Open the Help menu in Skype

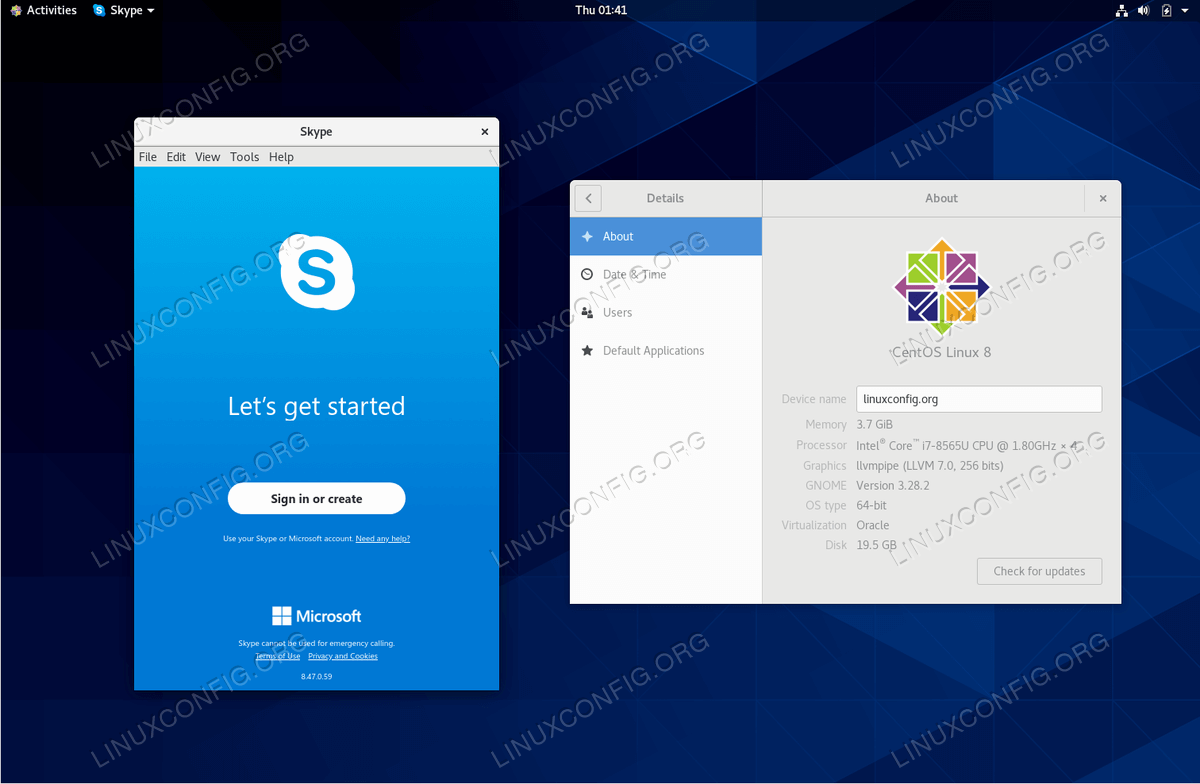pos(281,157)
